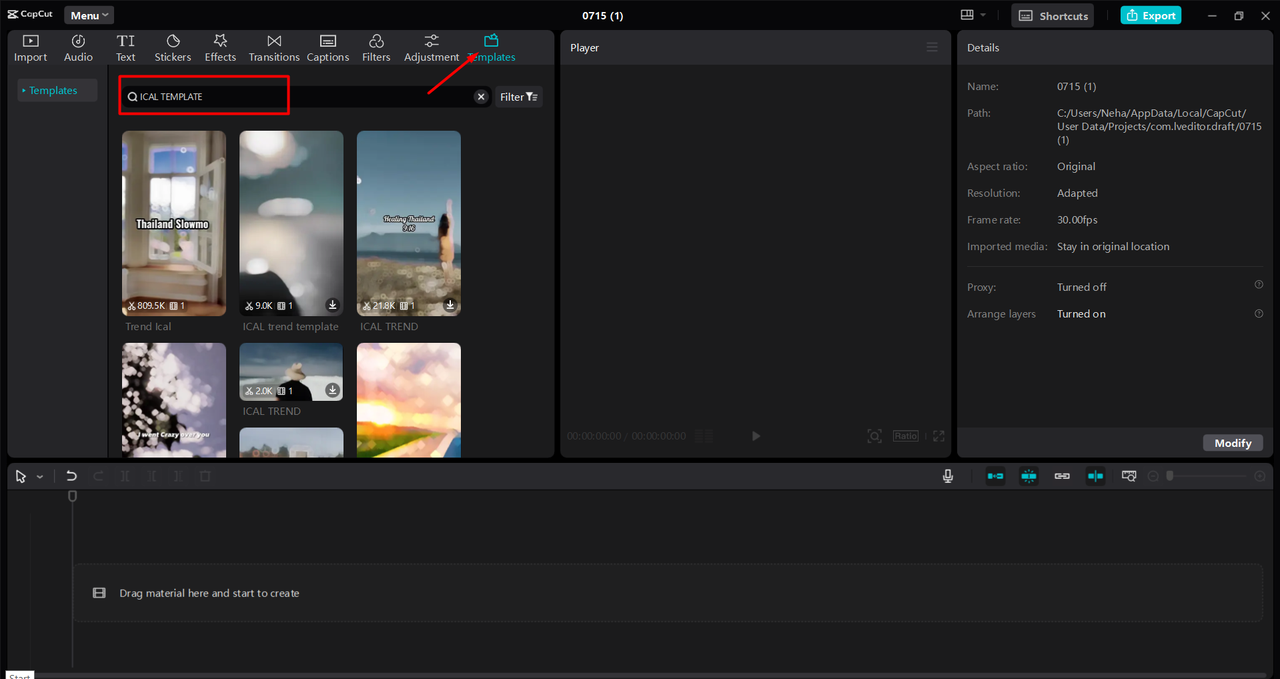1280x679 pixels.
Task: Clear the template search text
Action: pos(481,97)
